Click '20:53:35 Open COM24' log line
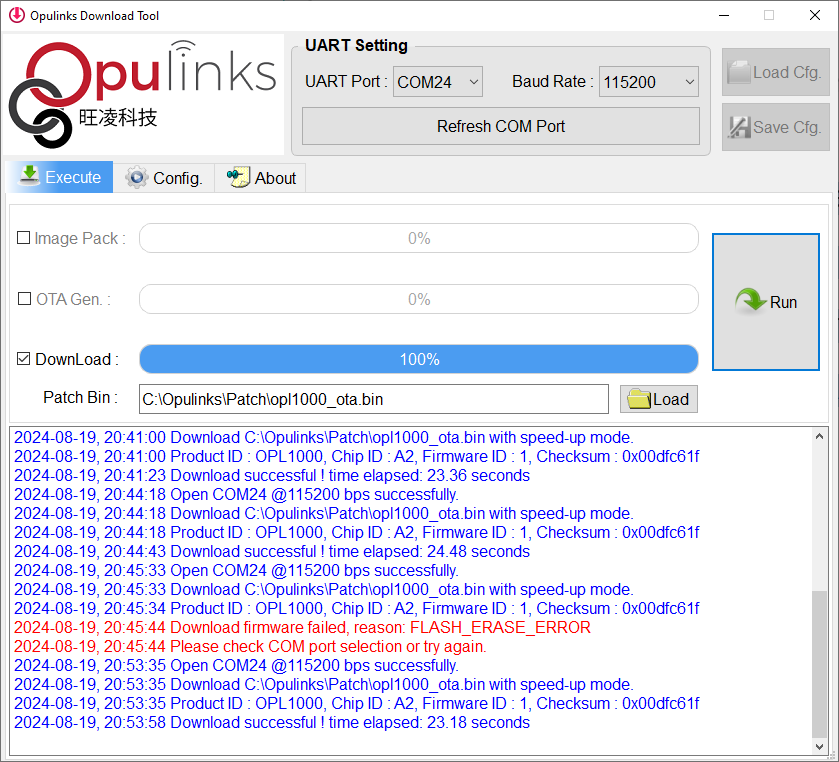The width and height of the screenshot is (839, 762). click(x=236, y=665)
